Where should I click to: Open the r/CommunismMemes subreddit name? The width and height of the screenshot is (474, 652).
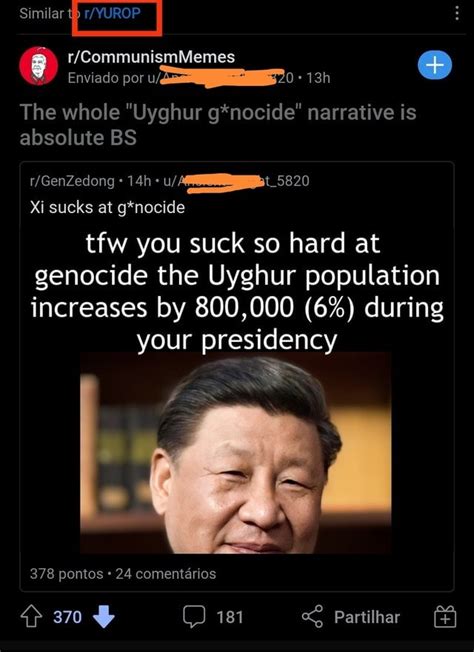pos(151,57)
